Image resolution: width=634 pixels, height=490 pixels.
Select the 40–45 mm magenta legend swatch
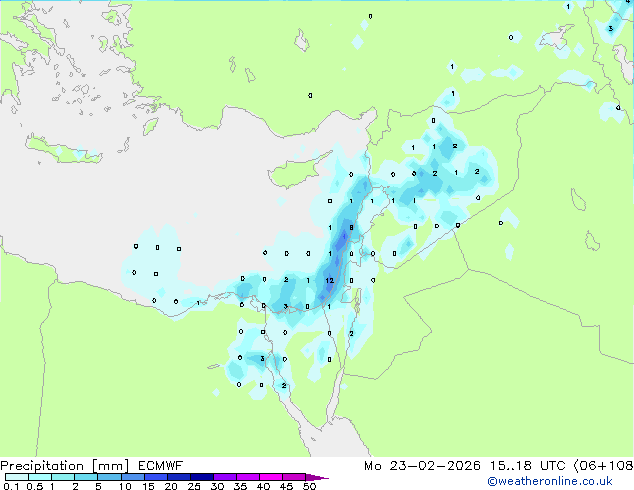click(x=271, y=477)
